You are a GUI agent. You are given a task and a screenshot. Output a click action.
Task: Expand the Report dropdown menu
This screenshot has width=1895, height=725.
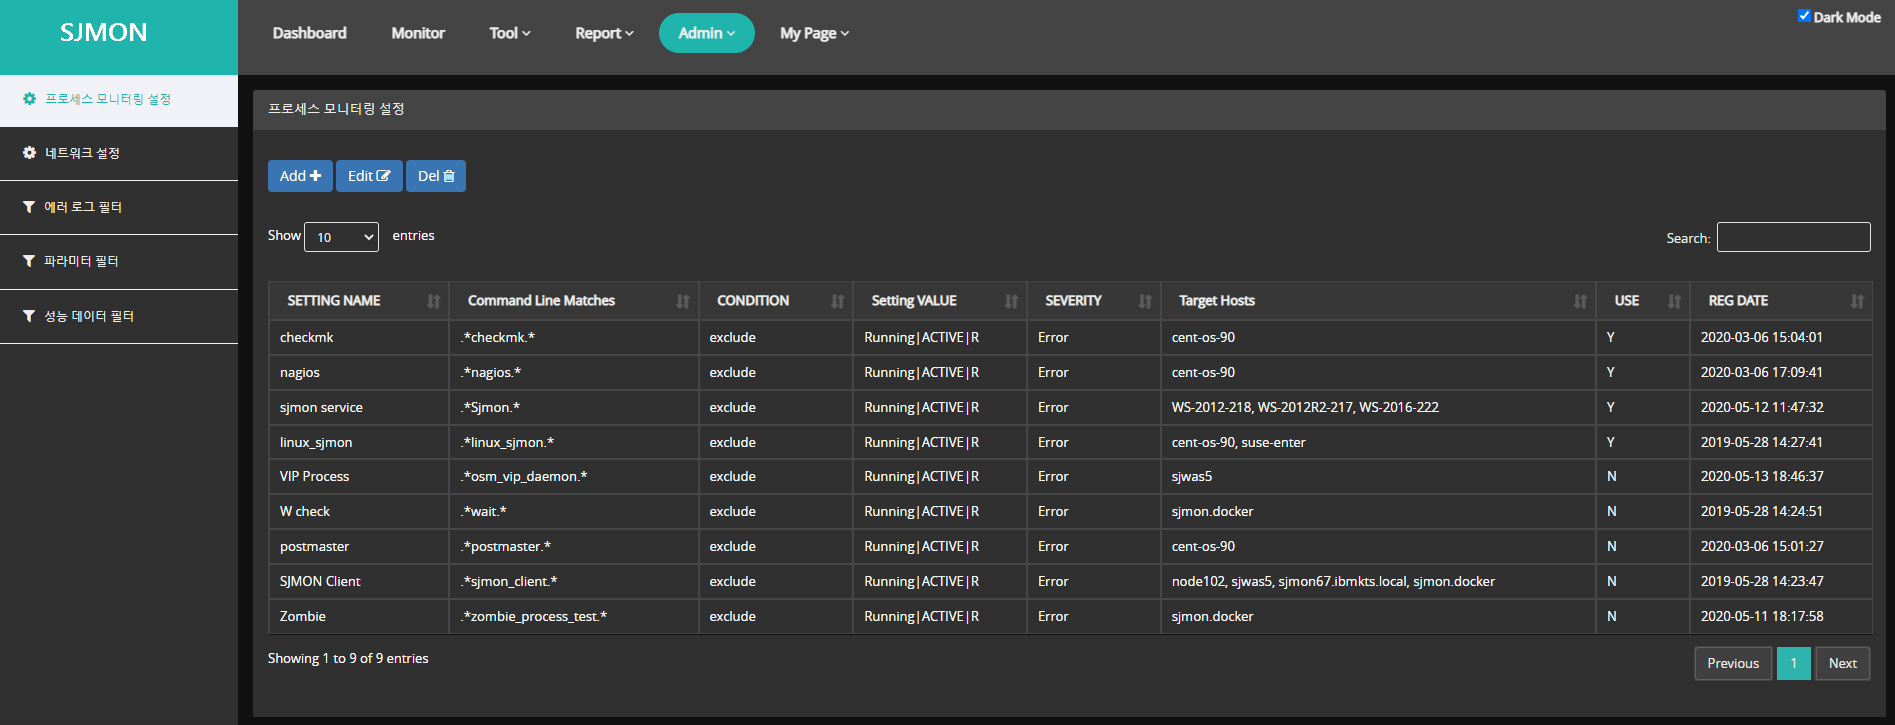604,33
